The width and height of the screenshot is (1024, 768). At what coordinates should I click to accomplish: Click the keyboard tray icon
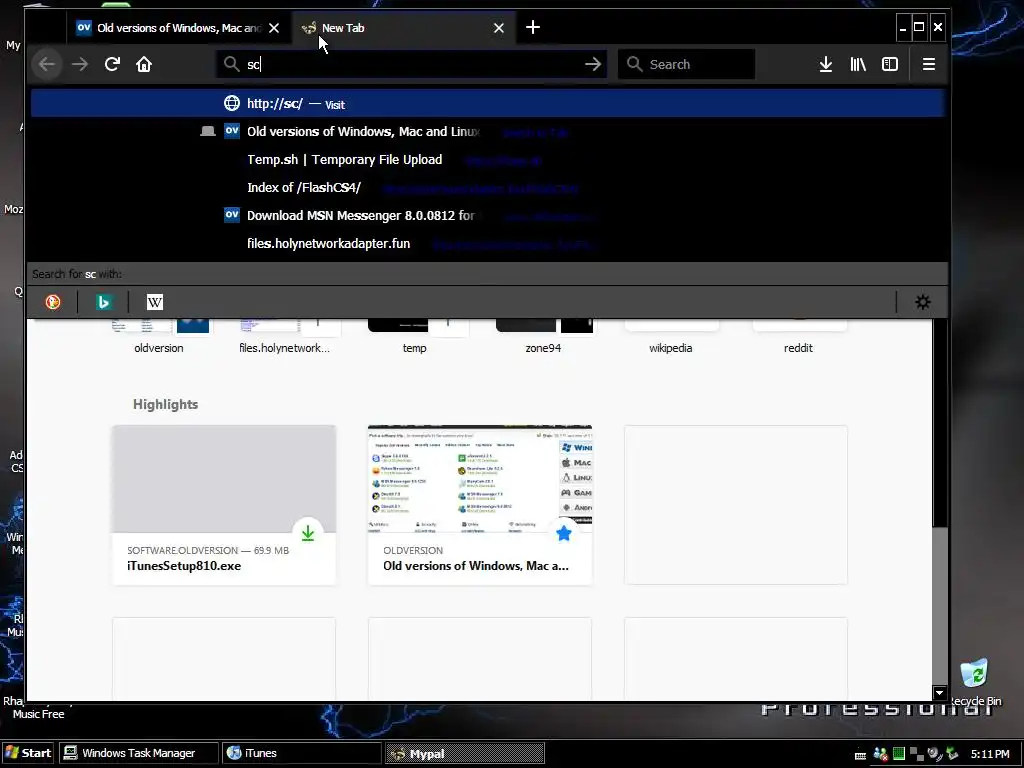[x=861, y=755]
